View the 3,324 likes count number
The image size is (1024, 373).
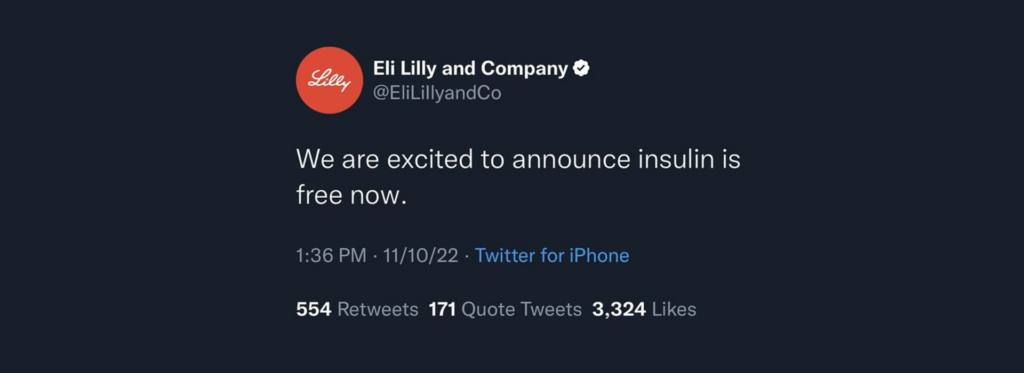[x=619, y=309]
